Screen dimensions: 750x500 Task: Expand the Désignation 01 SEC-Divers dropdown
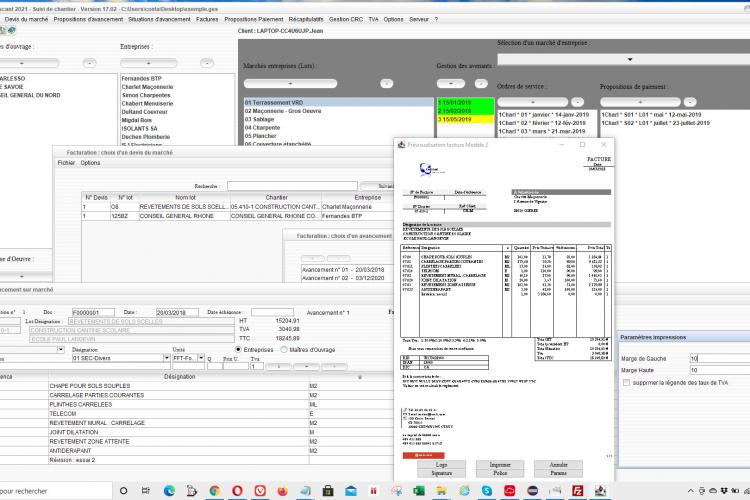(166, 358)
